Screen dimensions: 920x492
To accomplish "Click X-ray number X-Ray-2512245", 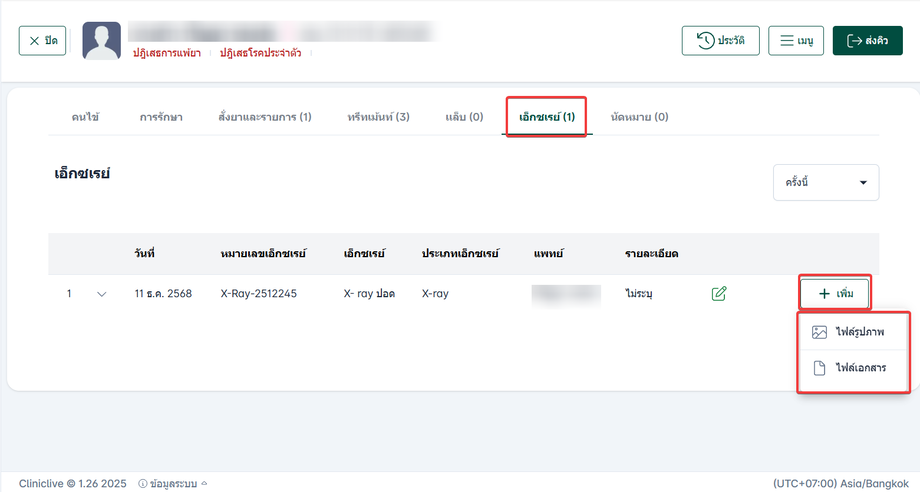I will (x=259, y=293).
